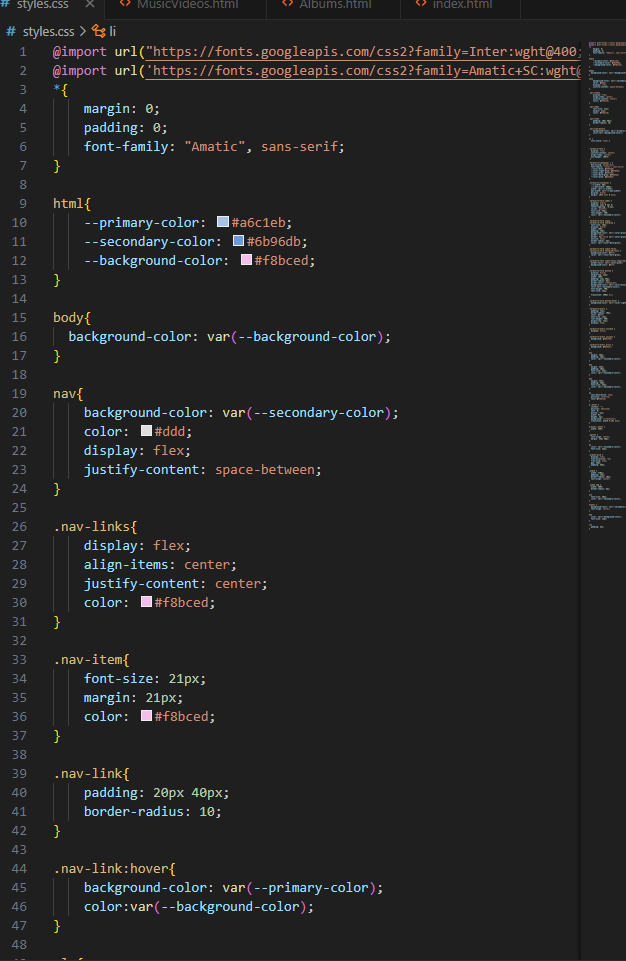The width and height of the screenshot is (626, 961).
Task: Click the HTML icon on MusicVideos.html tab
Action: [125, 5]
